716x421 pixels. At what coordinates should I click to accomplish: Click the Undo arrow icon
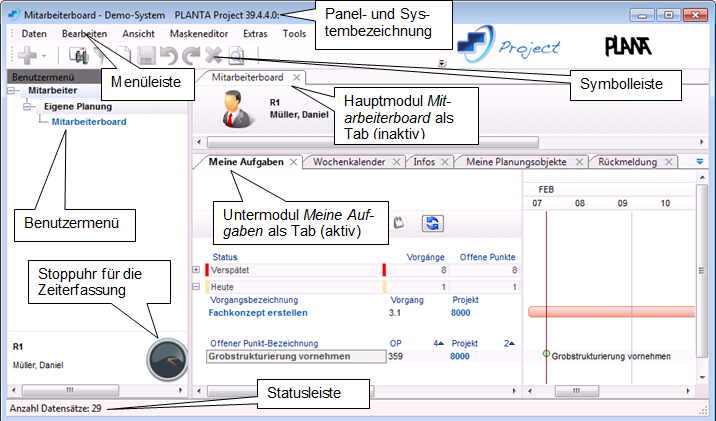pyautogui.click(x=169, y=55)
